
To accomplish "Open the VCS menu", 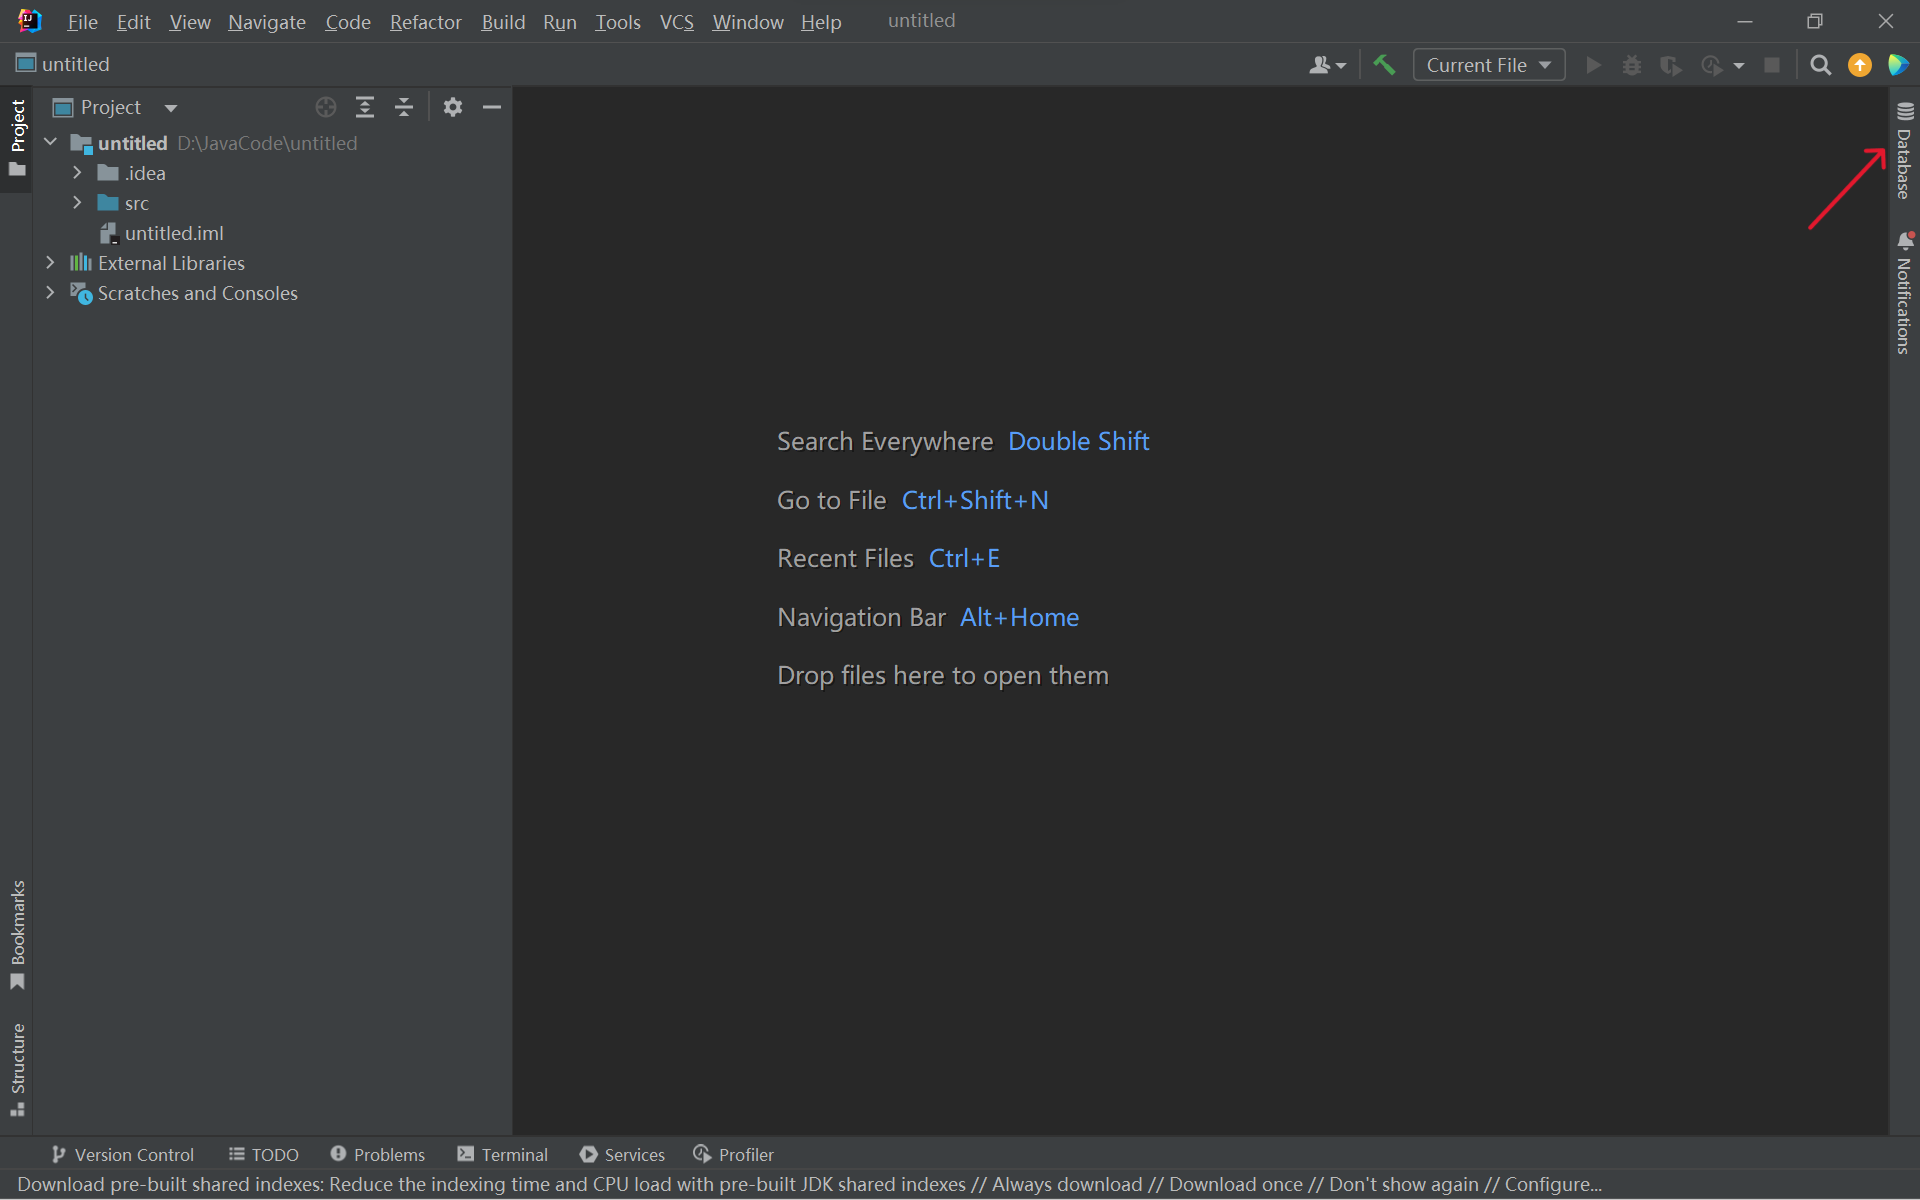I will (x=677, y=21).
